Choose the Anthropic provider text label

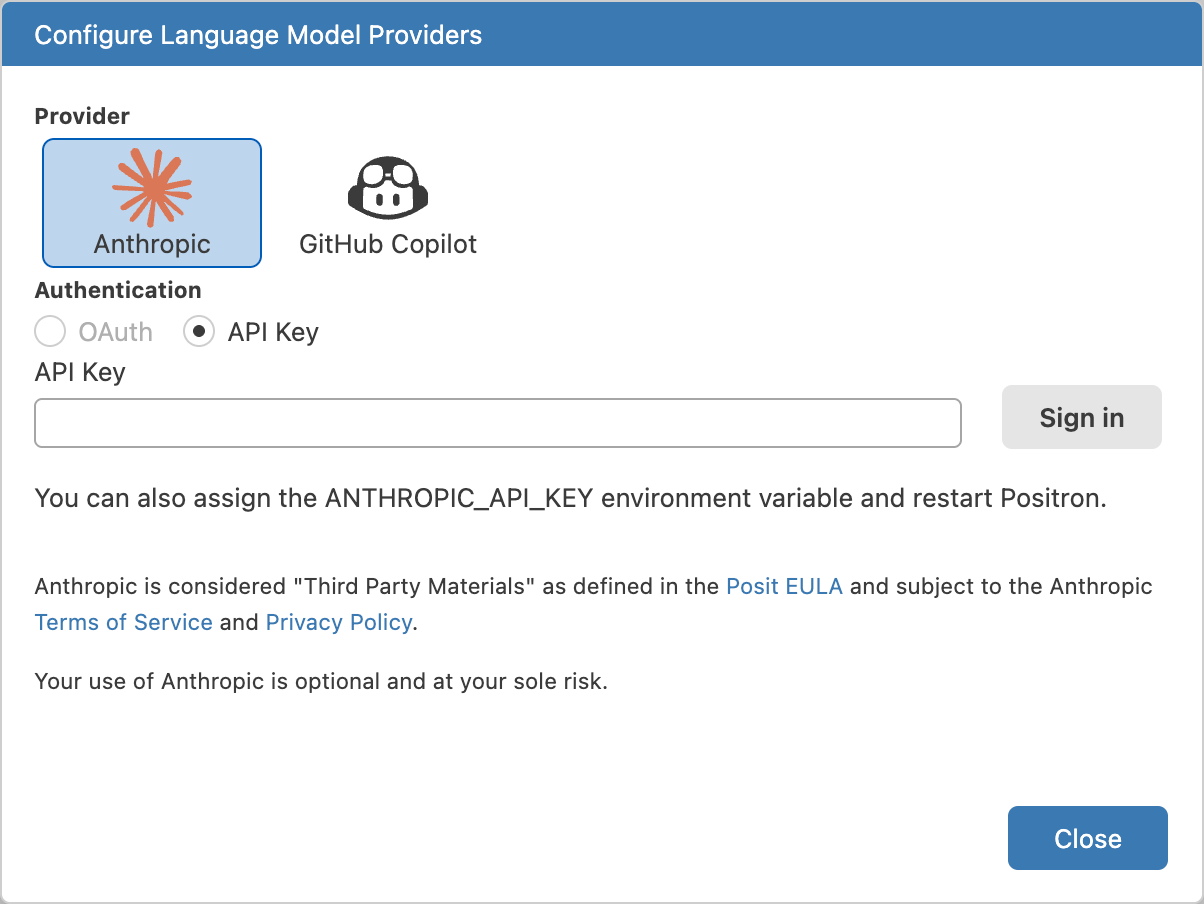pyautogui.click(x=152, y=244)
